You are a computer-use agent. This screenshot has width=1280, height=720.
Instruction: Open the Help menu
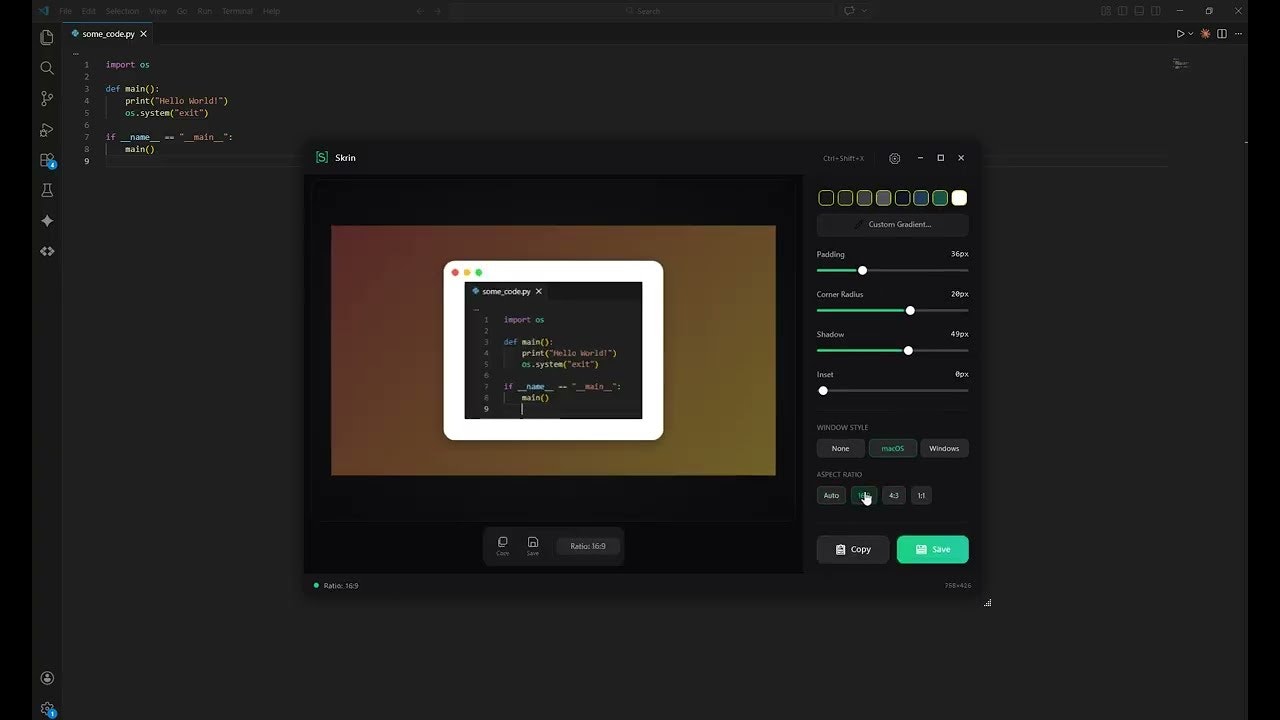(x=271, y=11)
